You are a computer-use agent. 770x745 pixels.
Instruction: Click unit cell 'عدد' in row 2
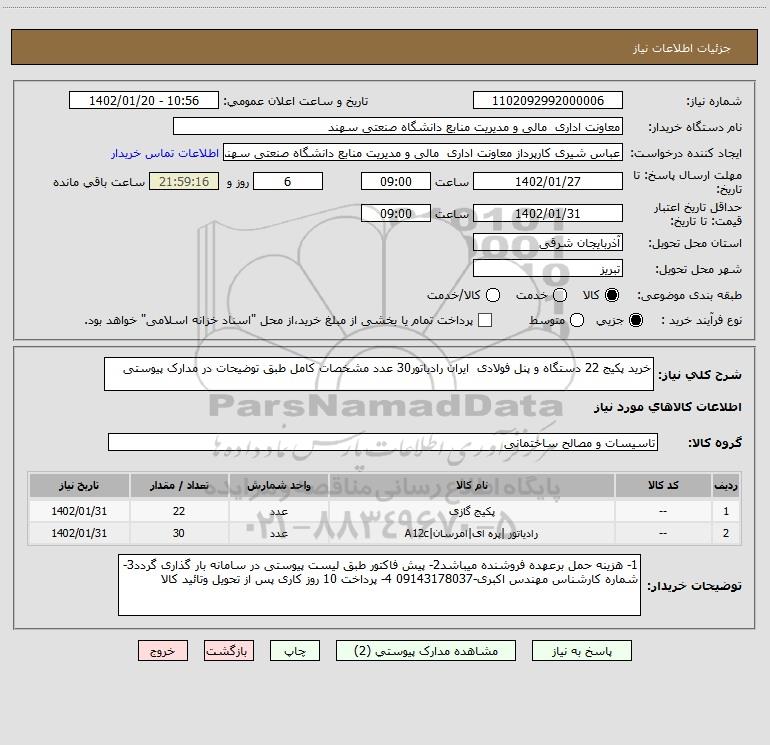click(278, 533)
